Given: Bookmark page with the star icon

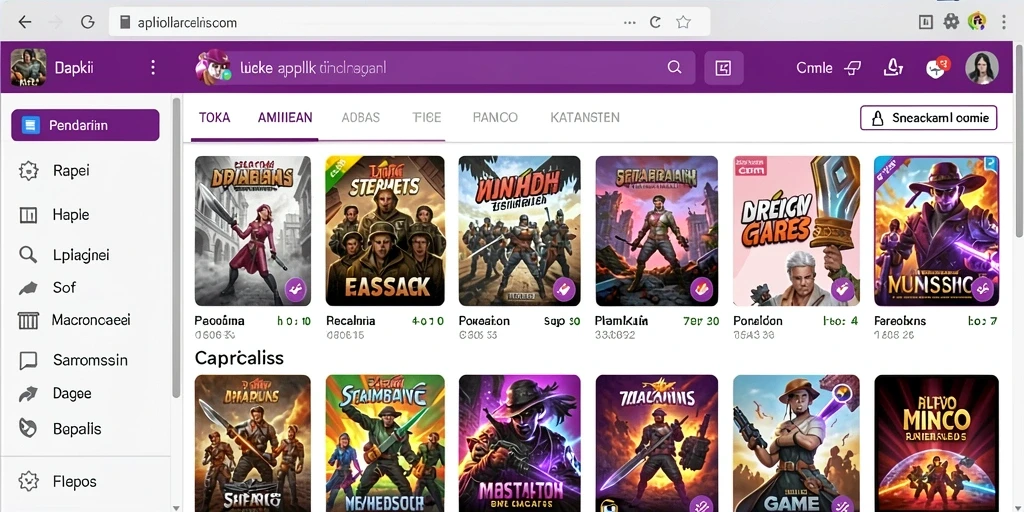Looking at the screenshot, I should pyautogui.click(x=683, y=22).
